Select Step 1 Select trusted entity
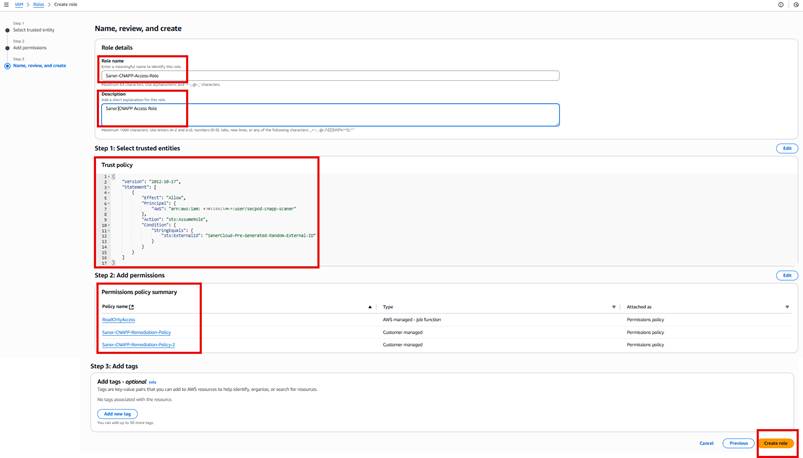This screenshot has width=803, height=458. tap(34, 30)
